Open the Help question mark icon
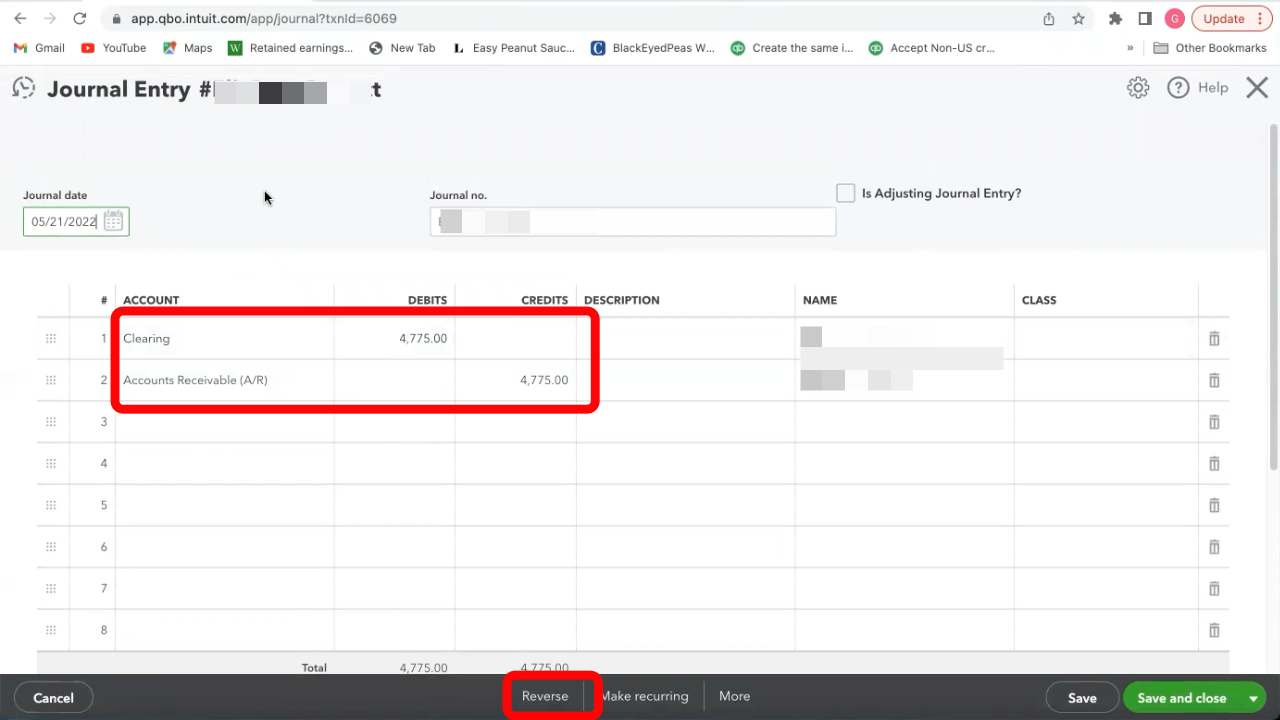1280x720 pixels. point(1178,88)
